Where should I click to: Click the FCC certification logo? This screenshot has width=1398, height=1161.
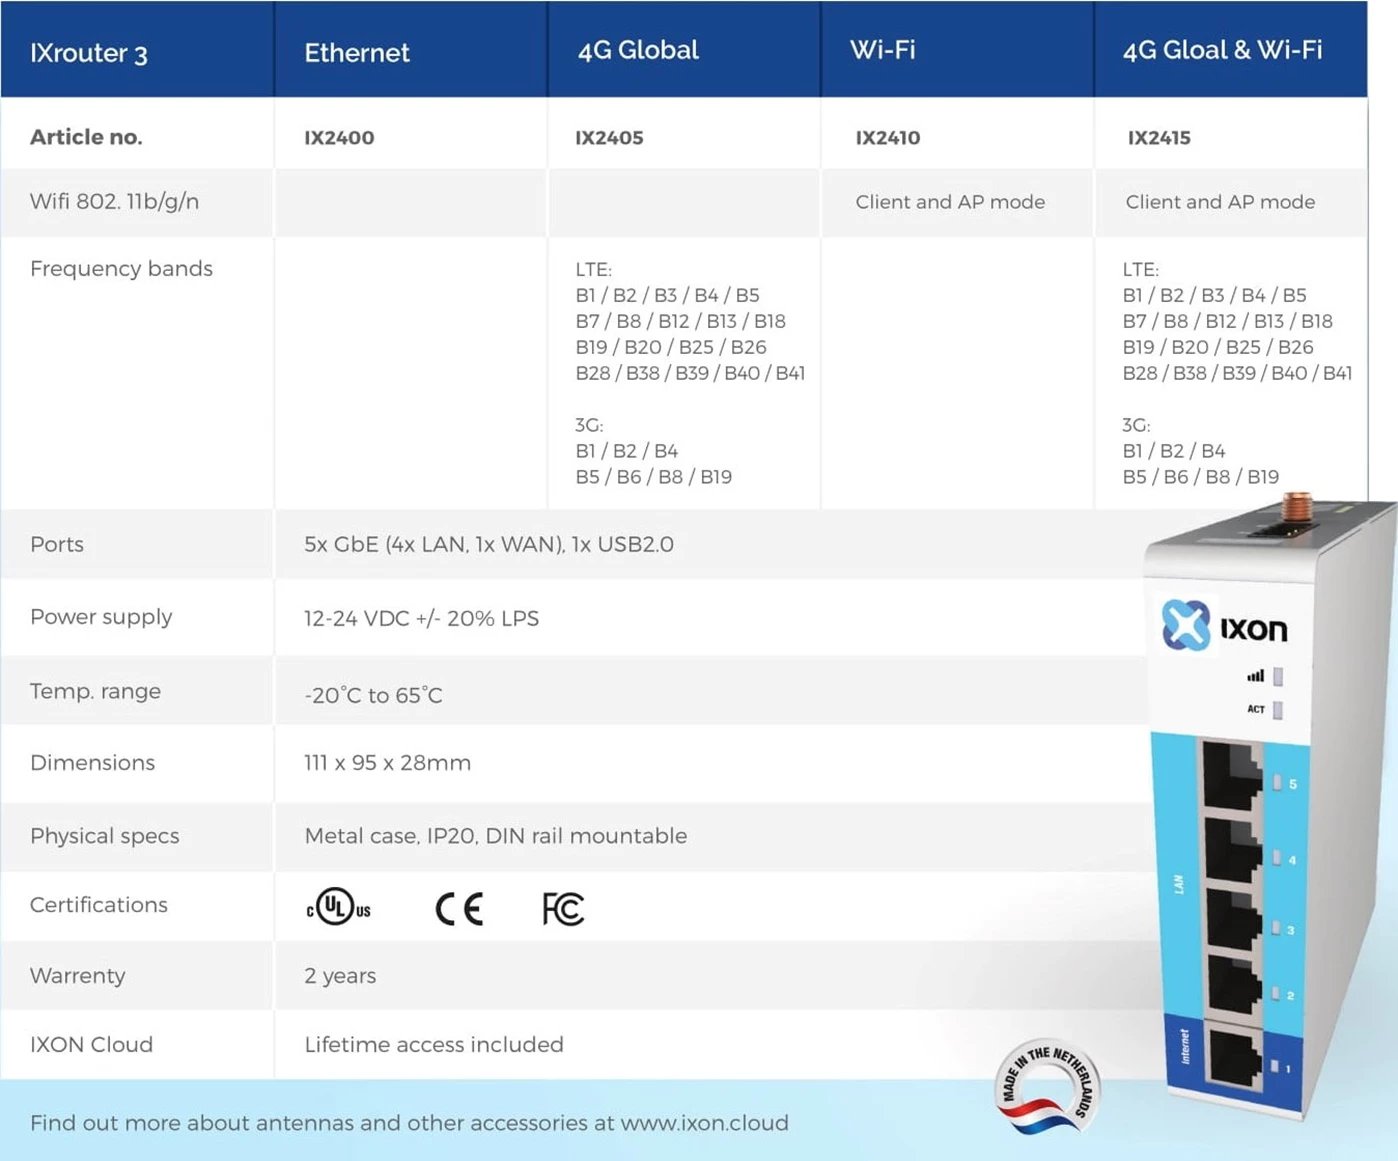click(x=563, y=908)
